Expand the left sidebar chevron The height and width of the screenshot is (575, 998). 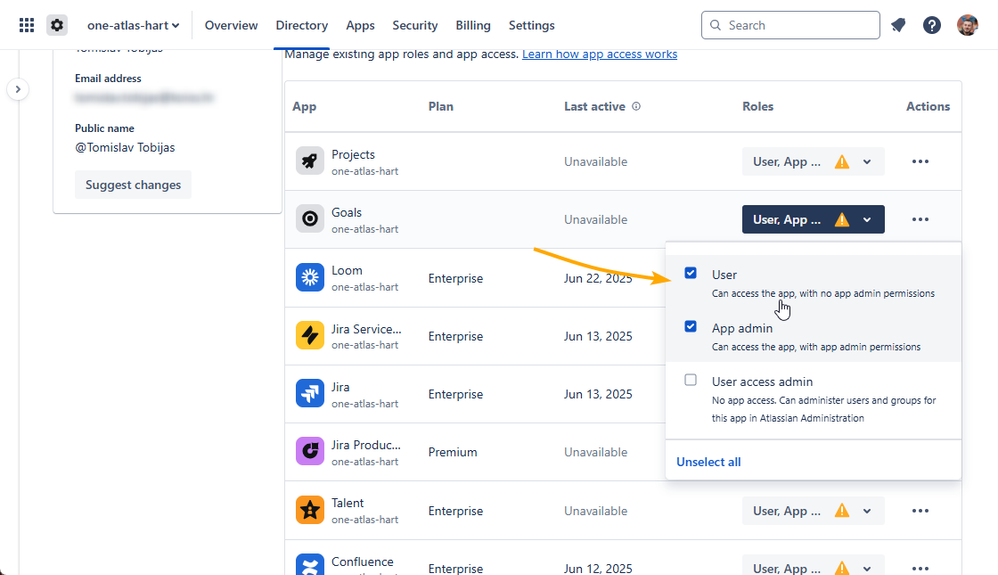click(x=18, y=89)
